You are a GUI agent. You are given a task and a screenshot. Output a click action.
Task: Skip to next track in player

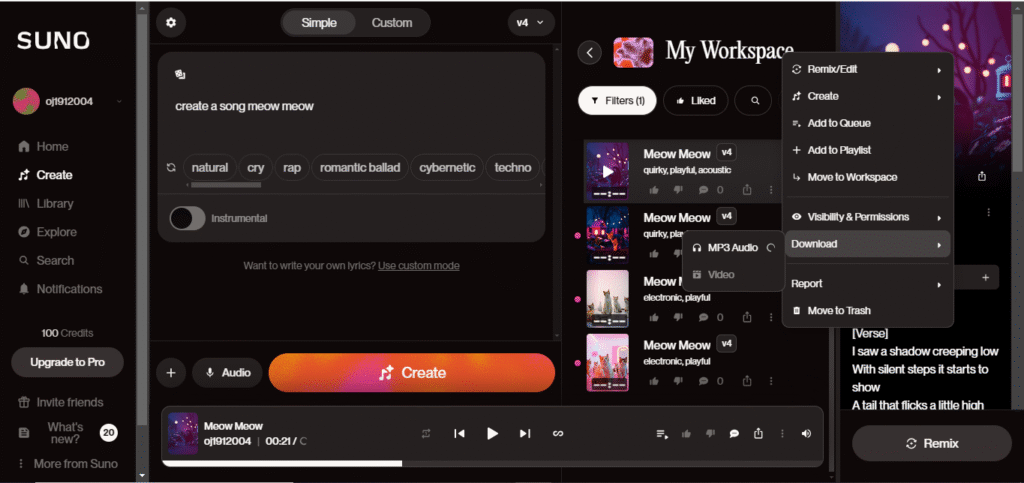[525, 433]
